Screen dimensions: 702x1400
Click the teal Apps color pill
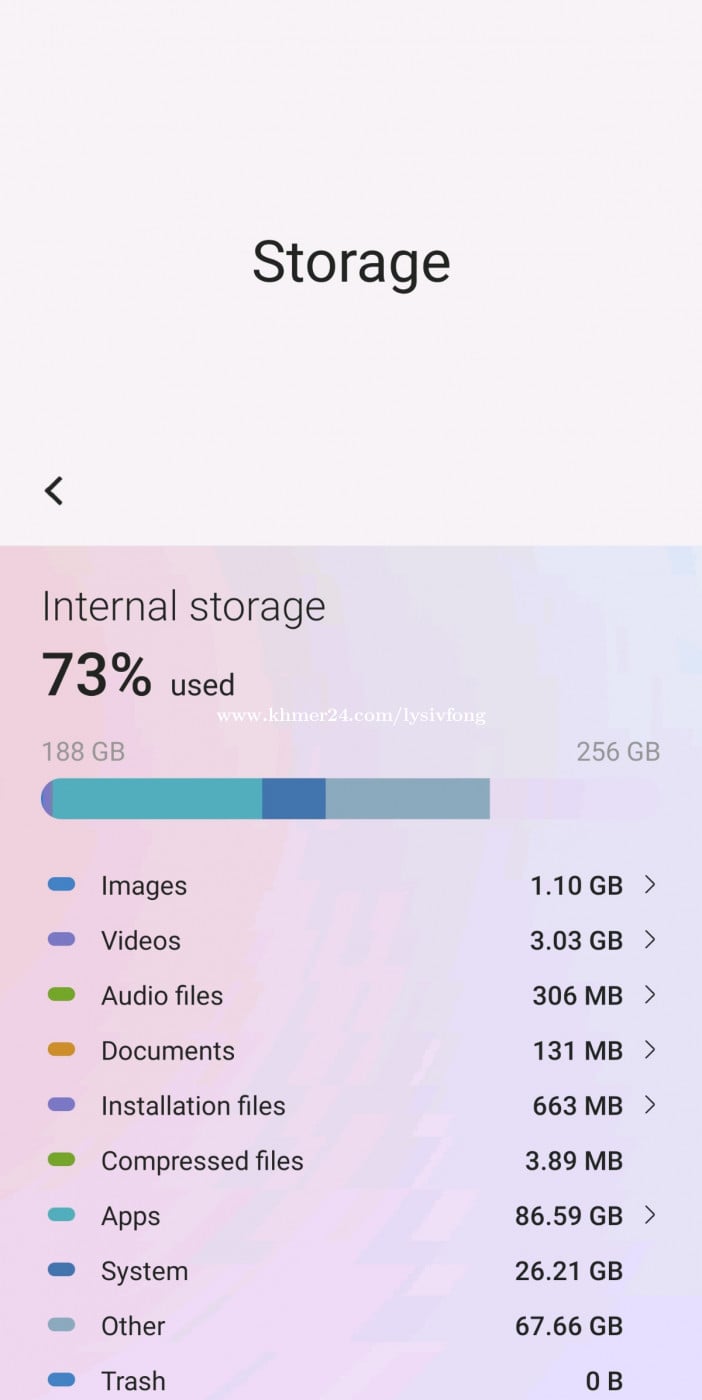click(x=62, y=1215)
